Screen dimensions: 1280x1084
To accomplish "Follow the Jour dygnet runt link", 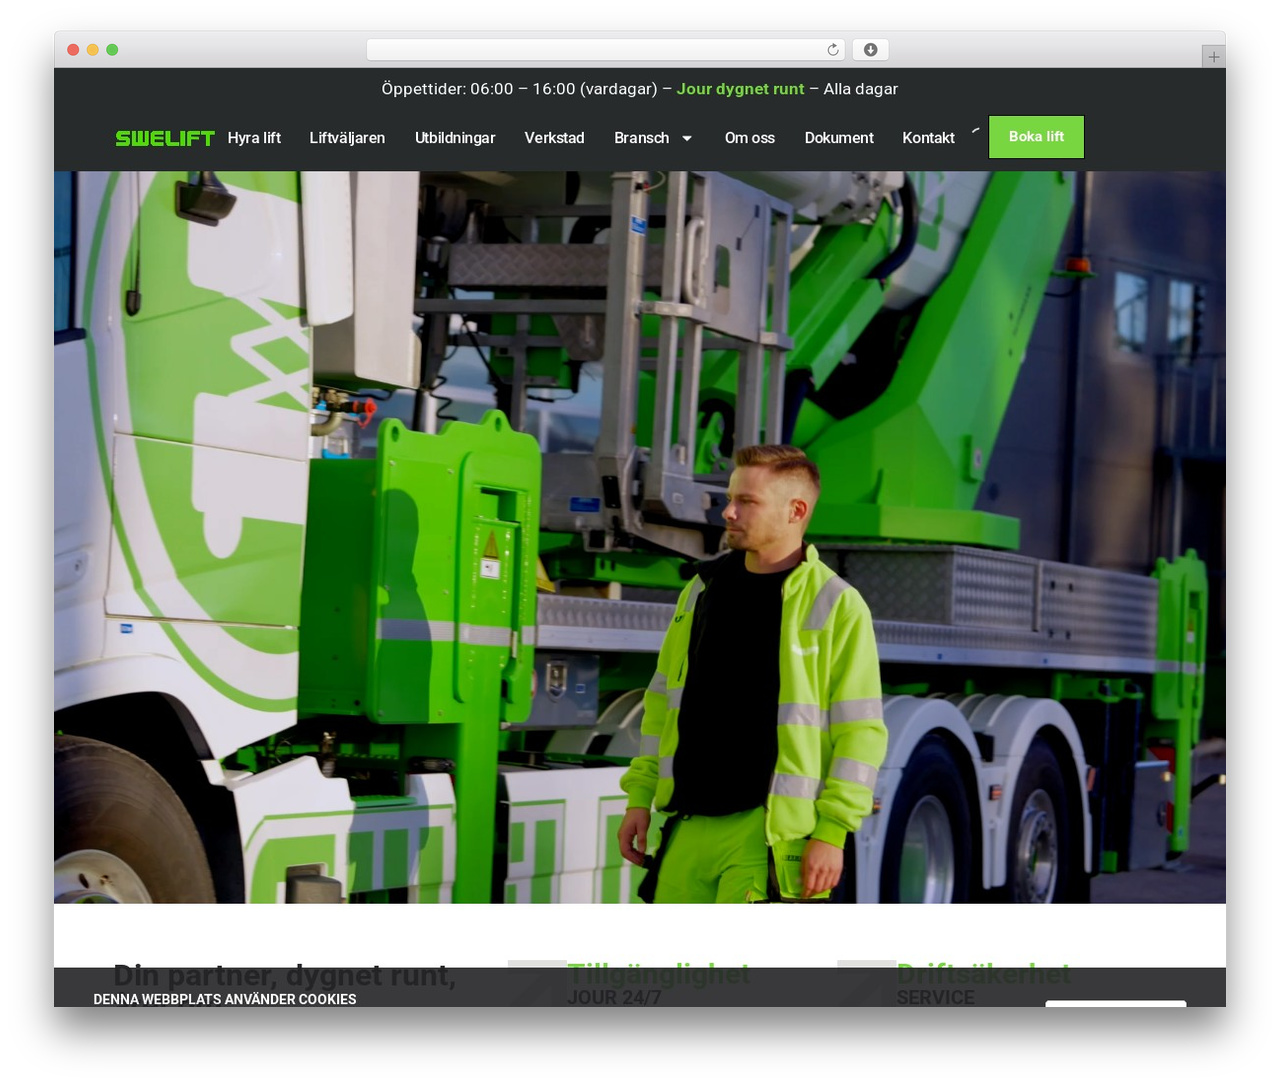I will click(x=740, y=89).
